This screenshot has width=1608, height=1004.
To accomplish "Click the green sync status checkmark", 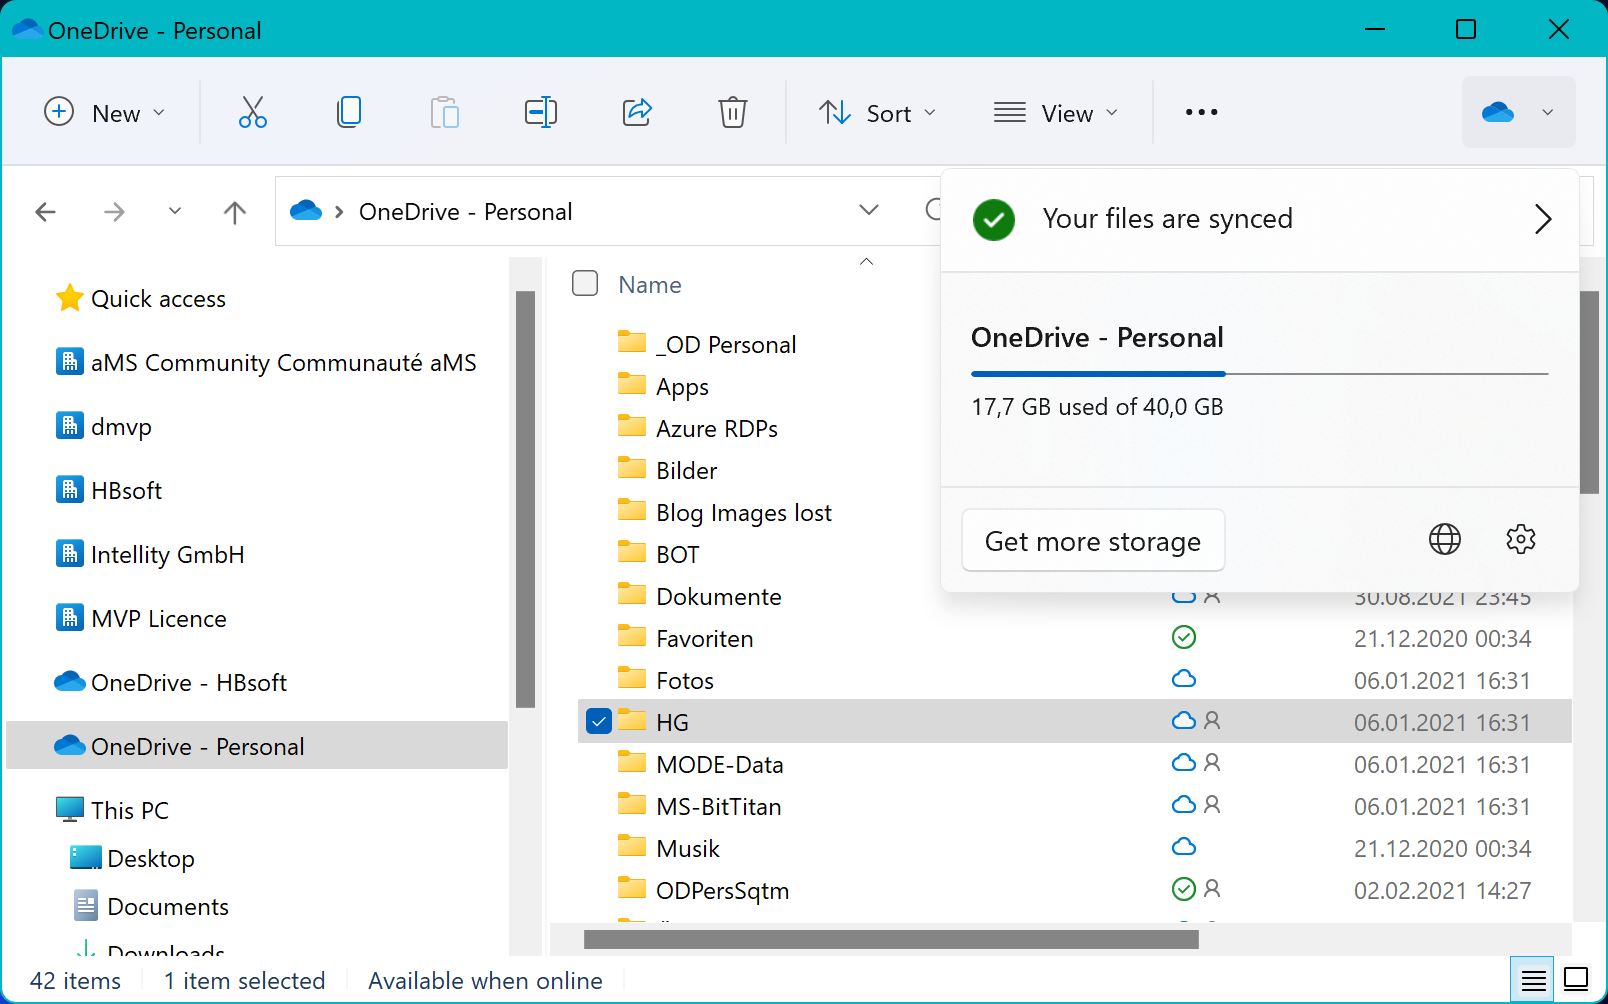I will [993, 219].
